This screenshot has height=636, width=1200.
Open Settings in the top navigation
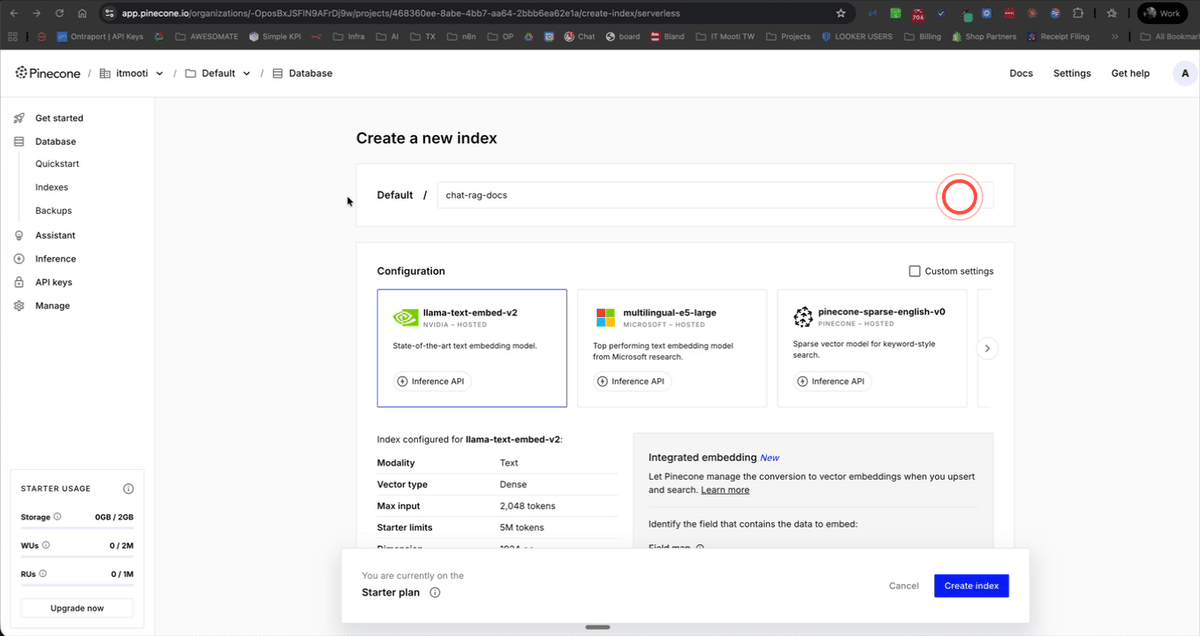pos(1072,72)
